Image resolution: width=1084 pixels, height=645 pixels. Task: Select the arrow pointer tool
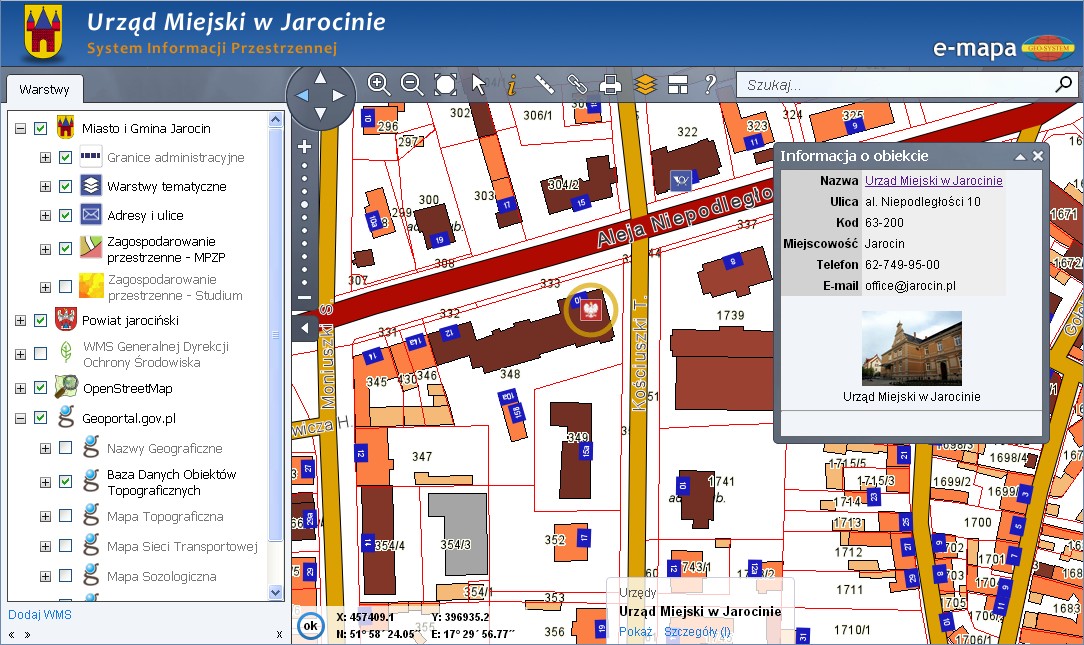478,84
